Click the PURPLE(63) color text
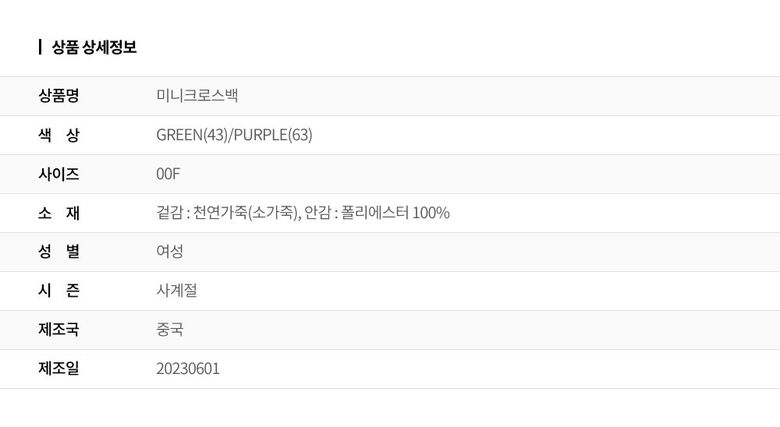This screenshot has height=427, width=780. [x=272, y=135]
